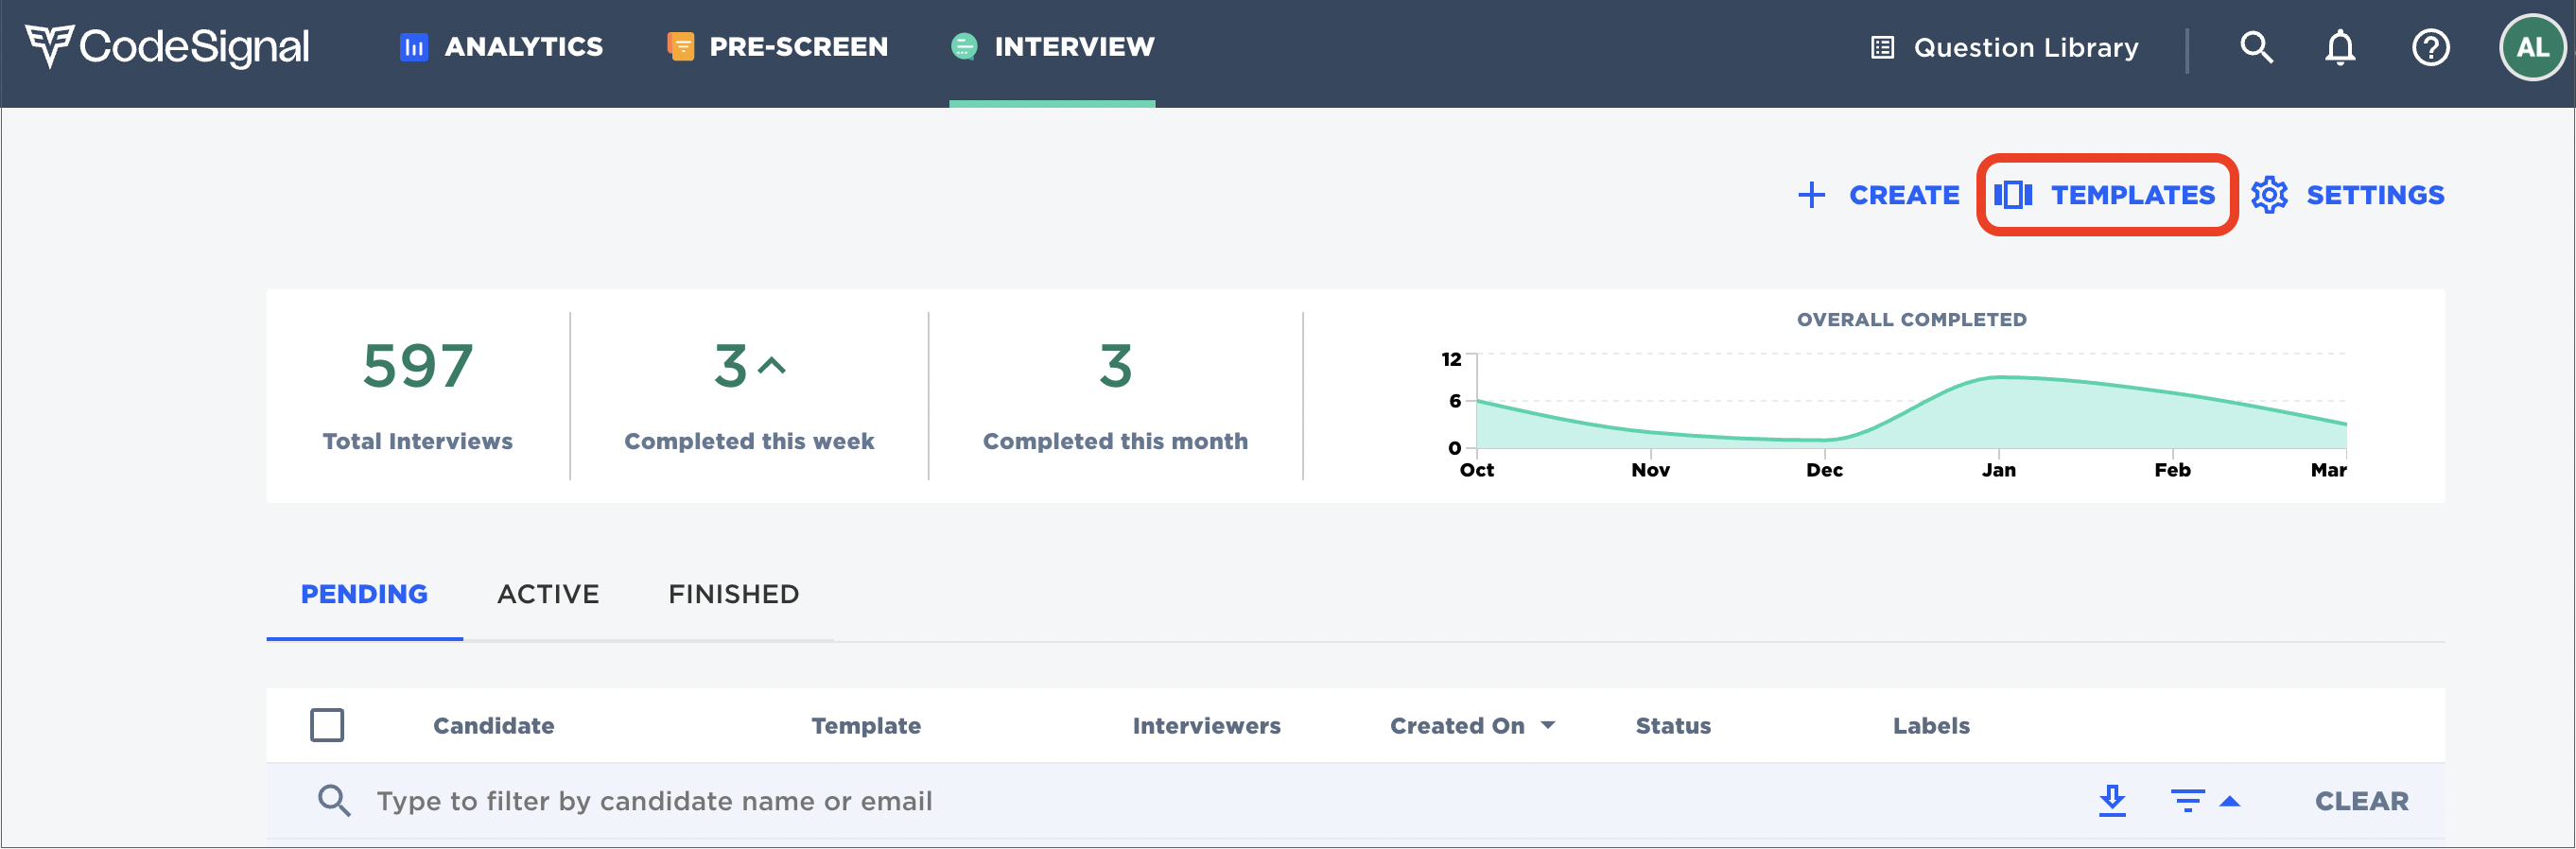Open the filter lines icon
This screenshot has height=849, width=2576.
2187,800
